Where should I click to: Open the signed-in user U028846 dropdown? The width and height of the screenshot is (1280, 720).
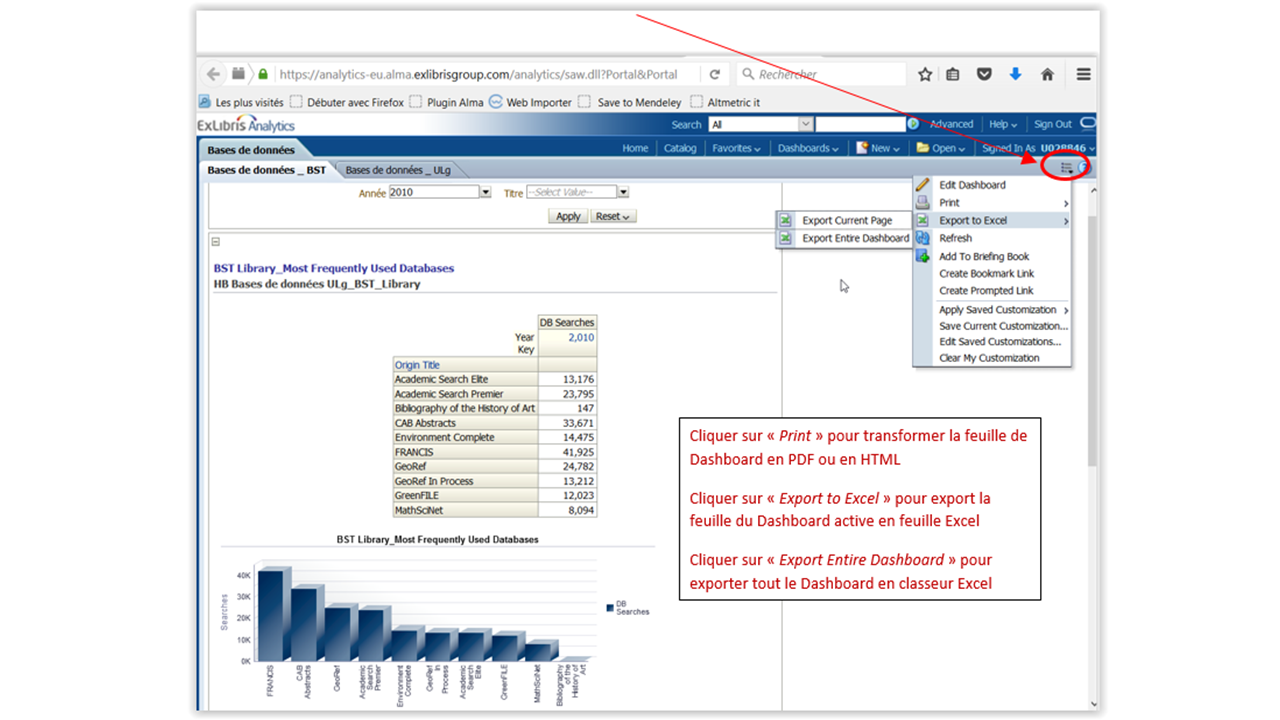coord(1068,148)
